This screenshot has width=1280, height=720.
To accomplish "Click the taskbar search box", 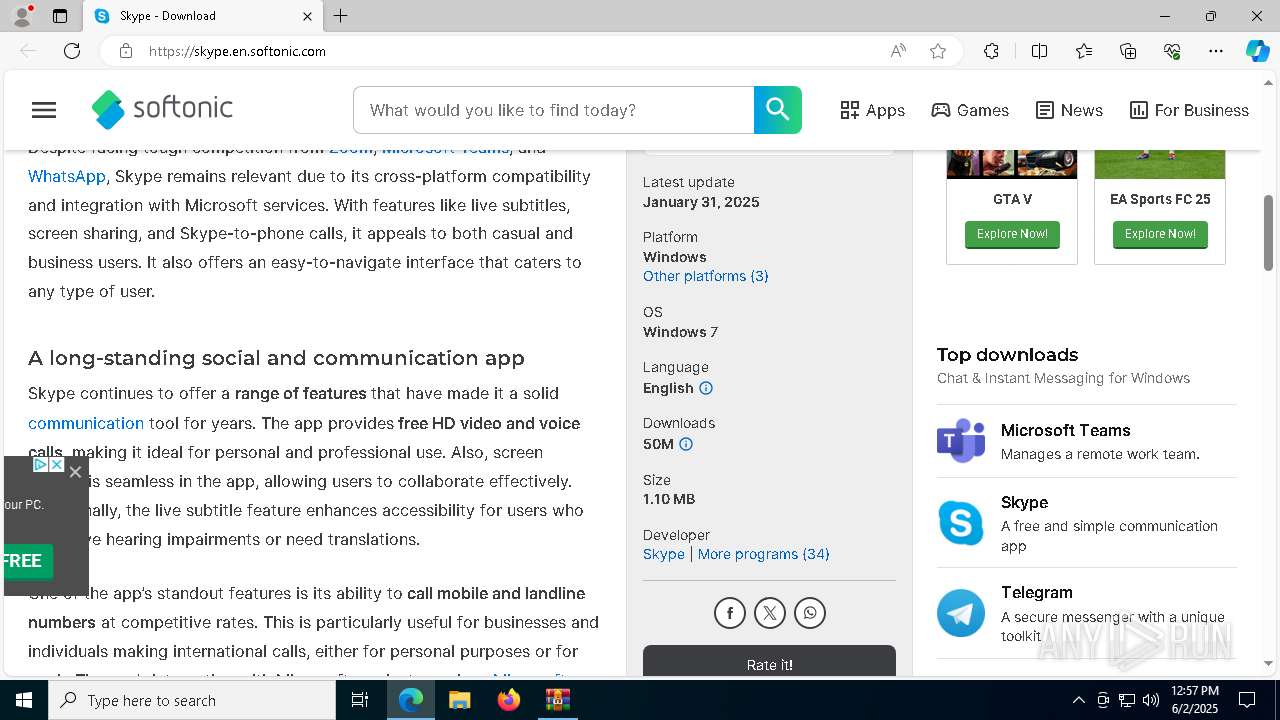I will point(192,700).
